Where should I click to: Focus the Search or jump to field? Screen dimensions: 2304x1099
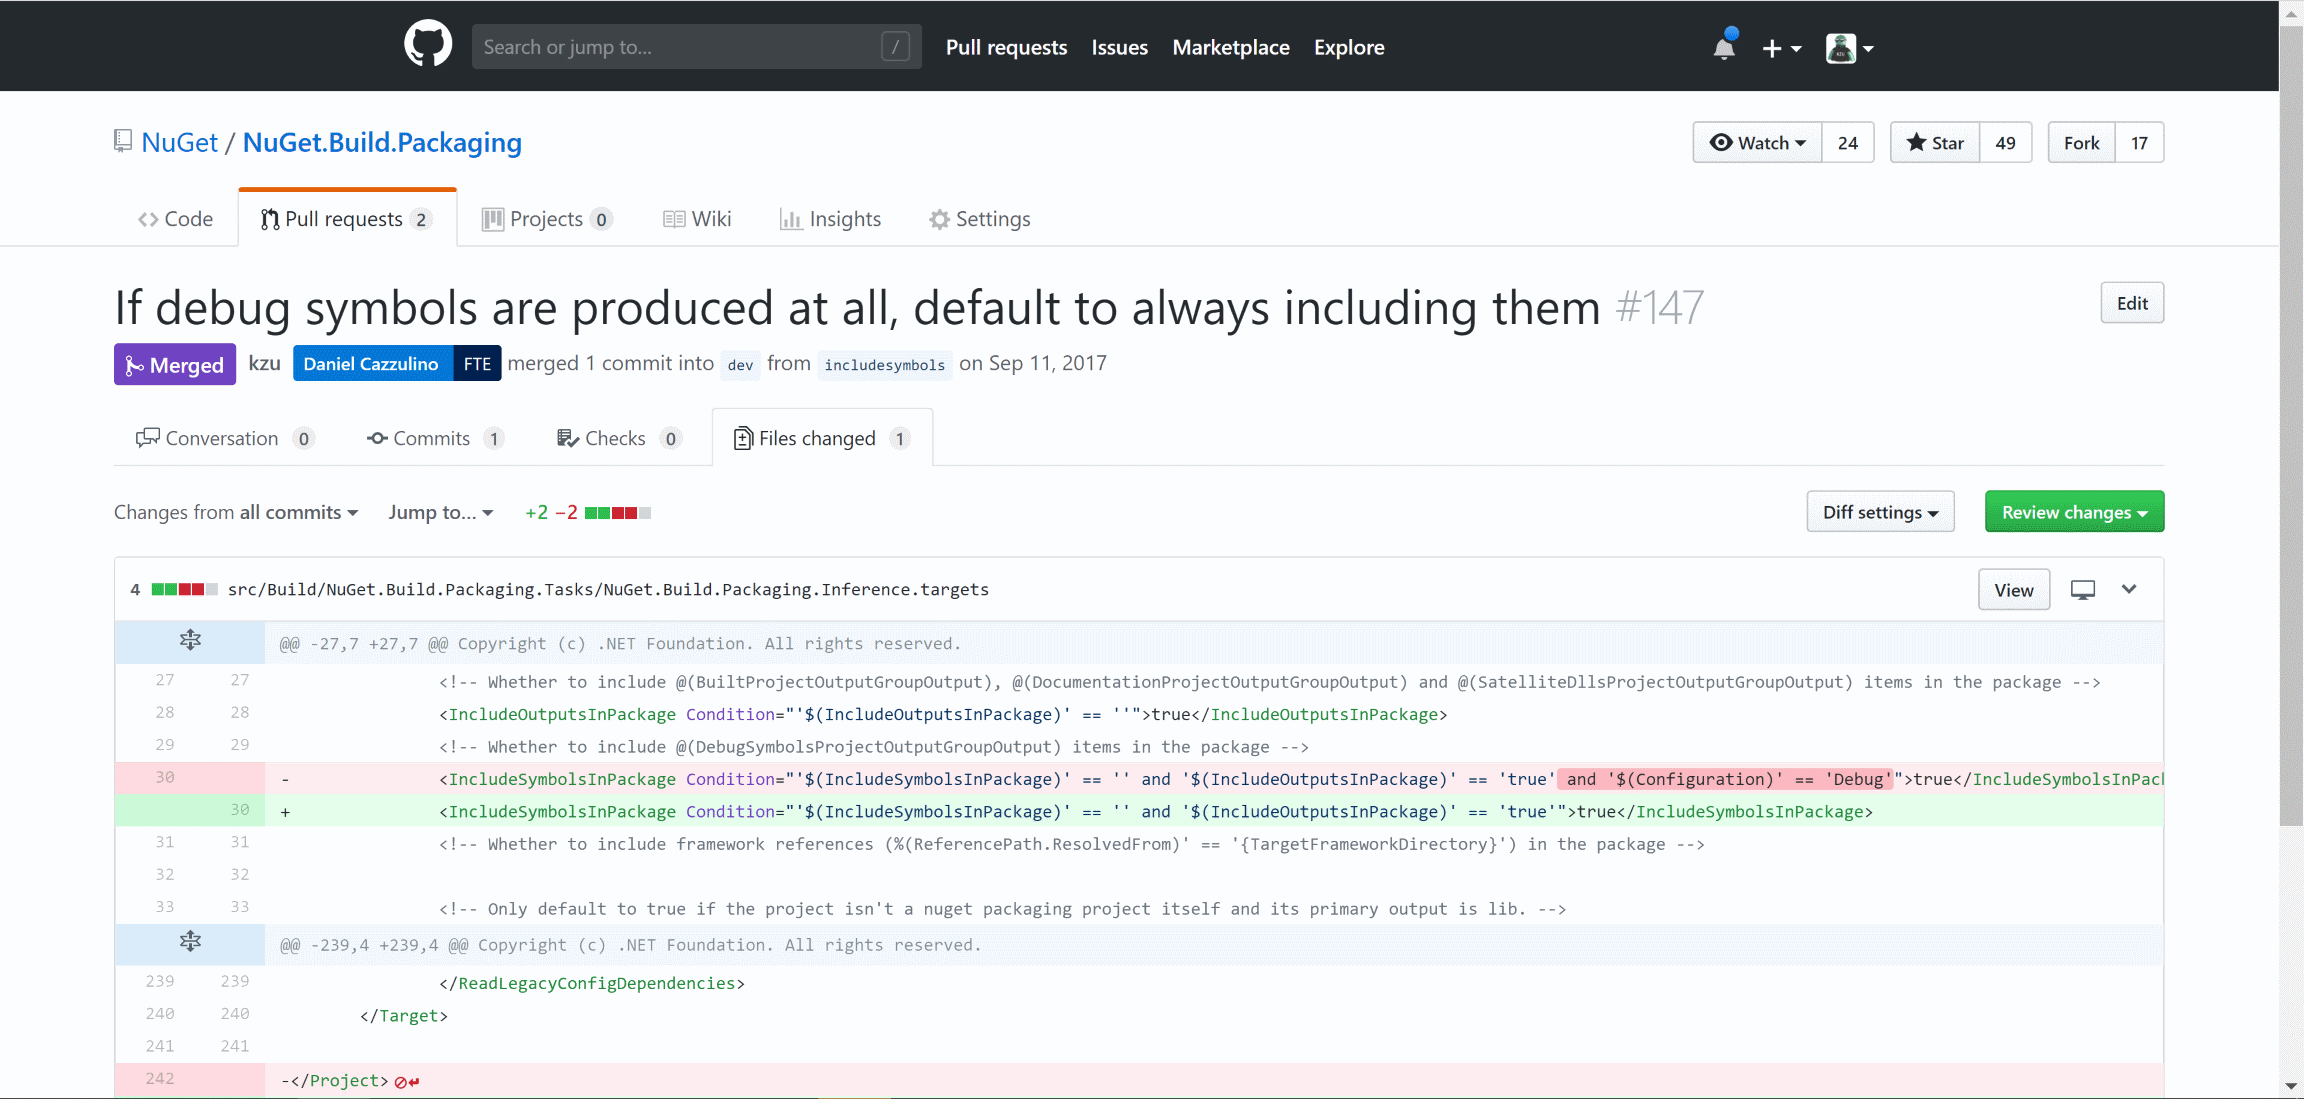pyautogui.click(x=696, y=47)
